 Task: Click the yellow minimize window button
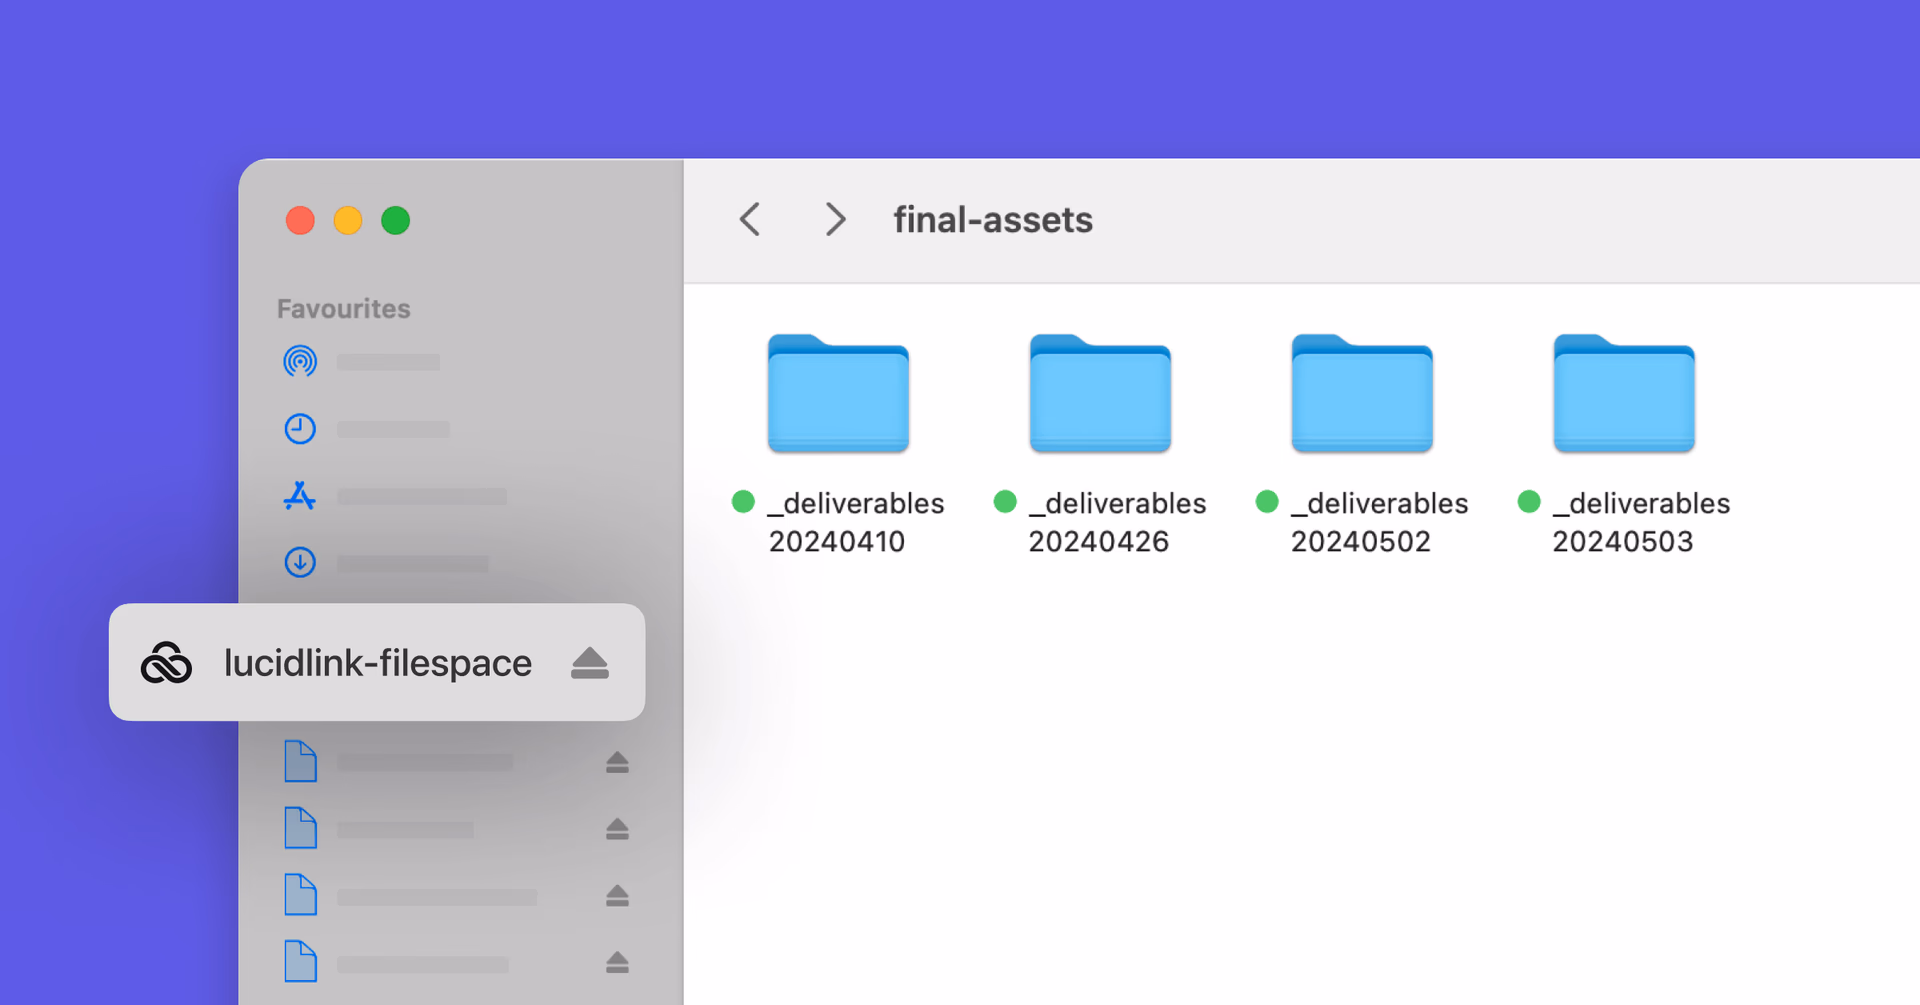click(348, 220)
